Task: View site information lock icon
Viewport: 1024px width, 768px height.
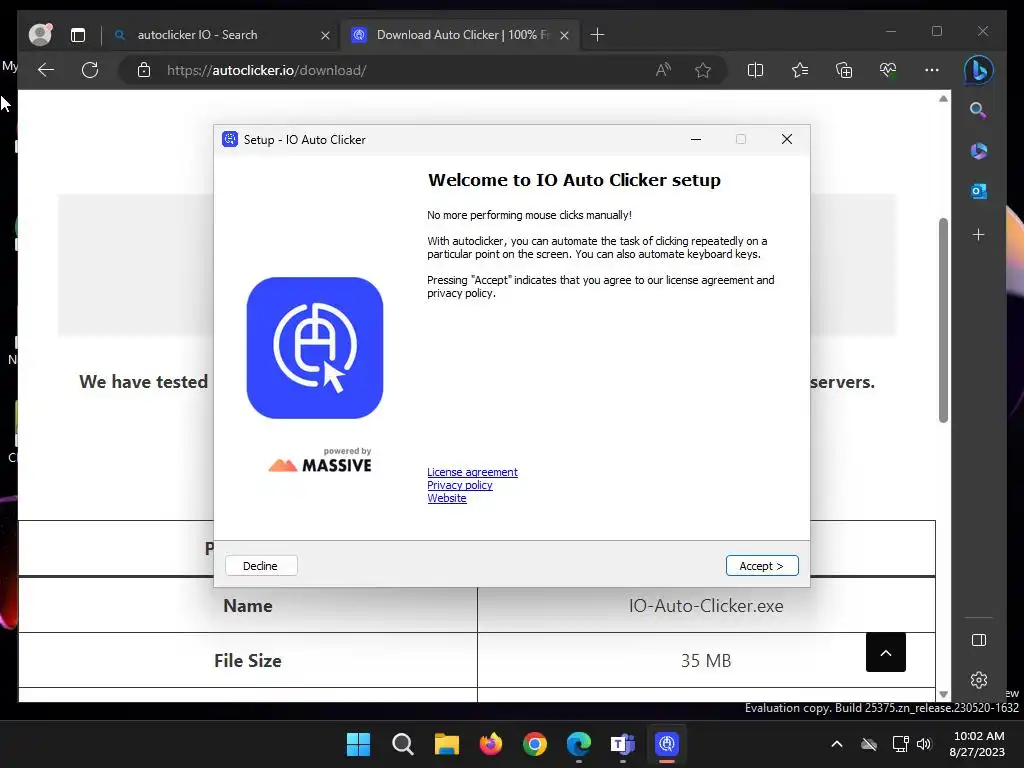Action: click(144, 70)
